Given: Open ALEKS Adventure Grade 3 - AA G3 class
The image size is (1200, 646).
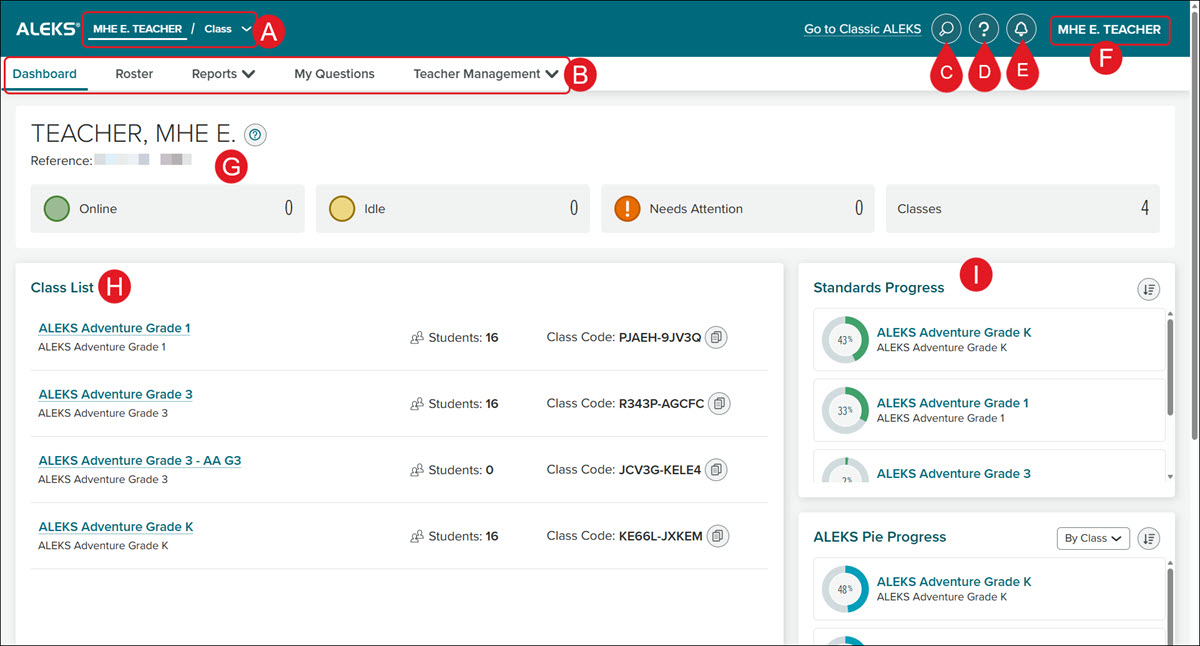Looking at the screenshot, I should 140,460.
